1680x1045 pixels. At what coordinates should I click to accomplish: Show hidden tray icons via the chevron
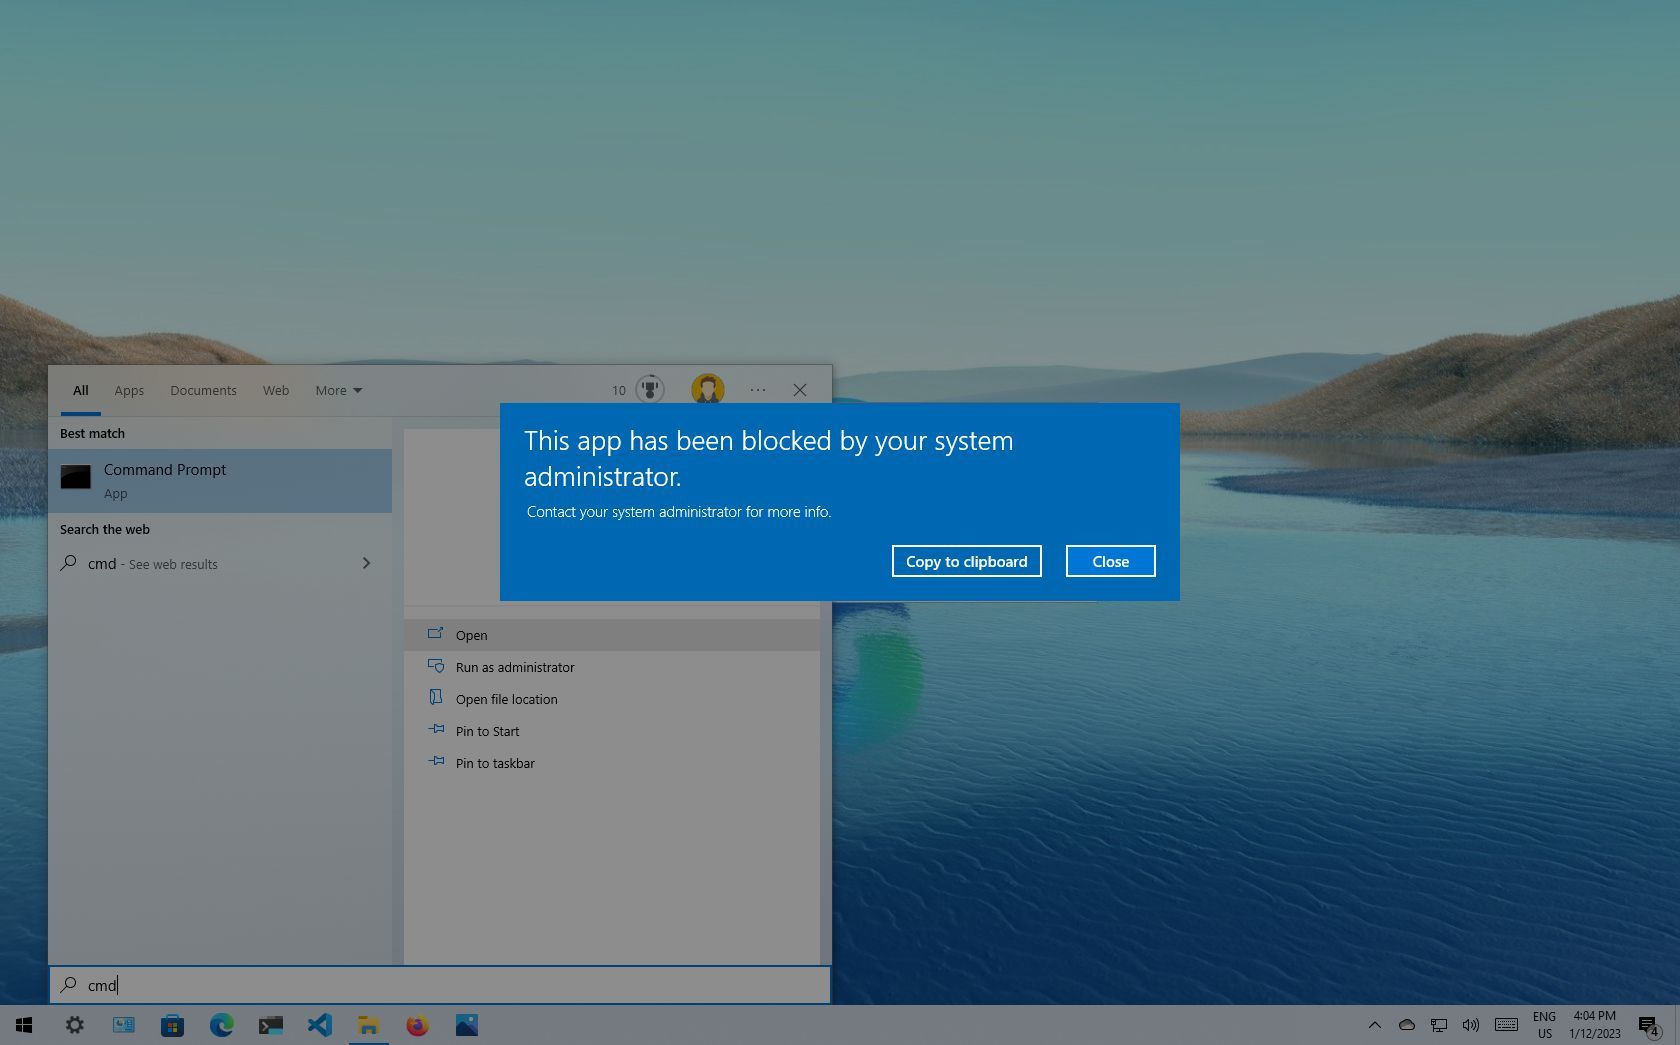pyautogui.click(x=1375, y=1025)
